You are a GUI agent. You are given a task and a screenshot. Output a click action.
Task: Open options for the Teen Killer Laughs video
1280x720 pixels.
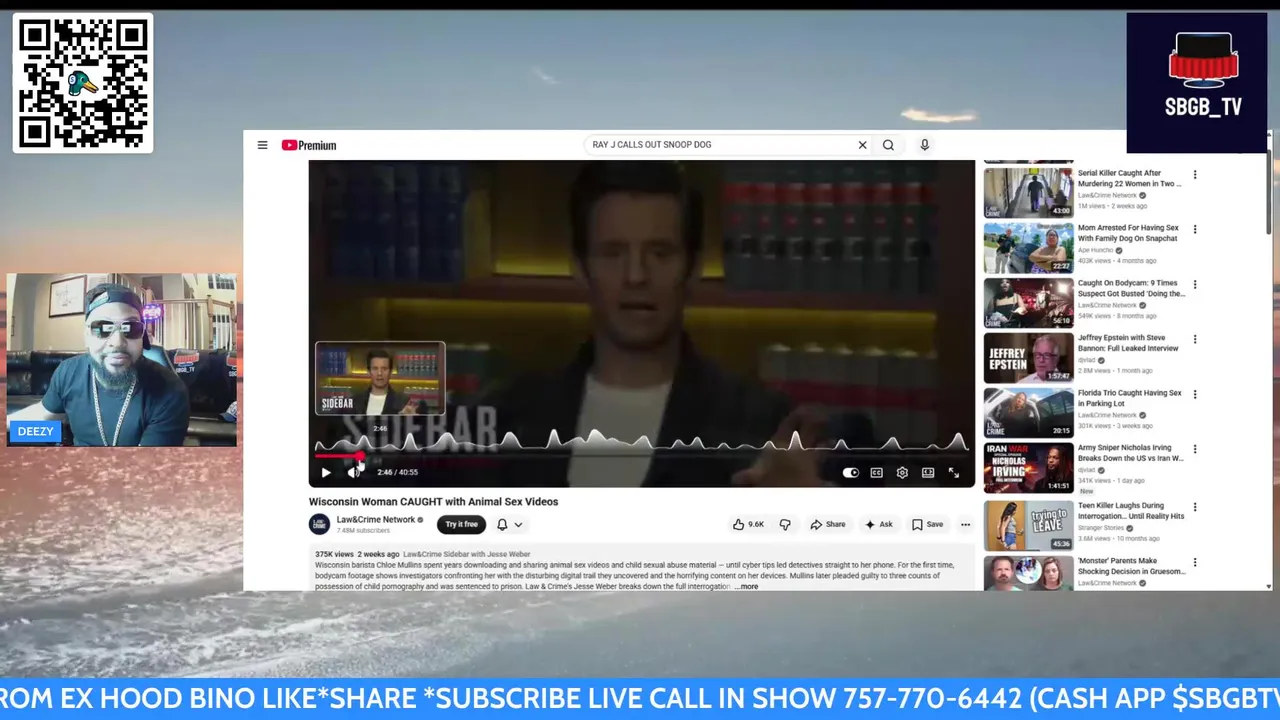(1194, 508)
